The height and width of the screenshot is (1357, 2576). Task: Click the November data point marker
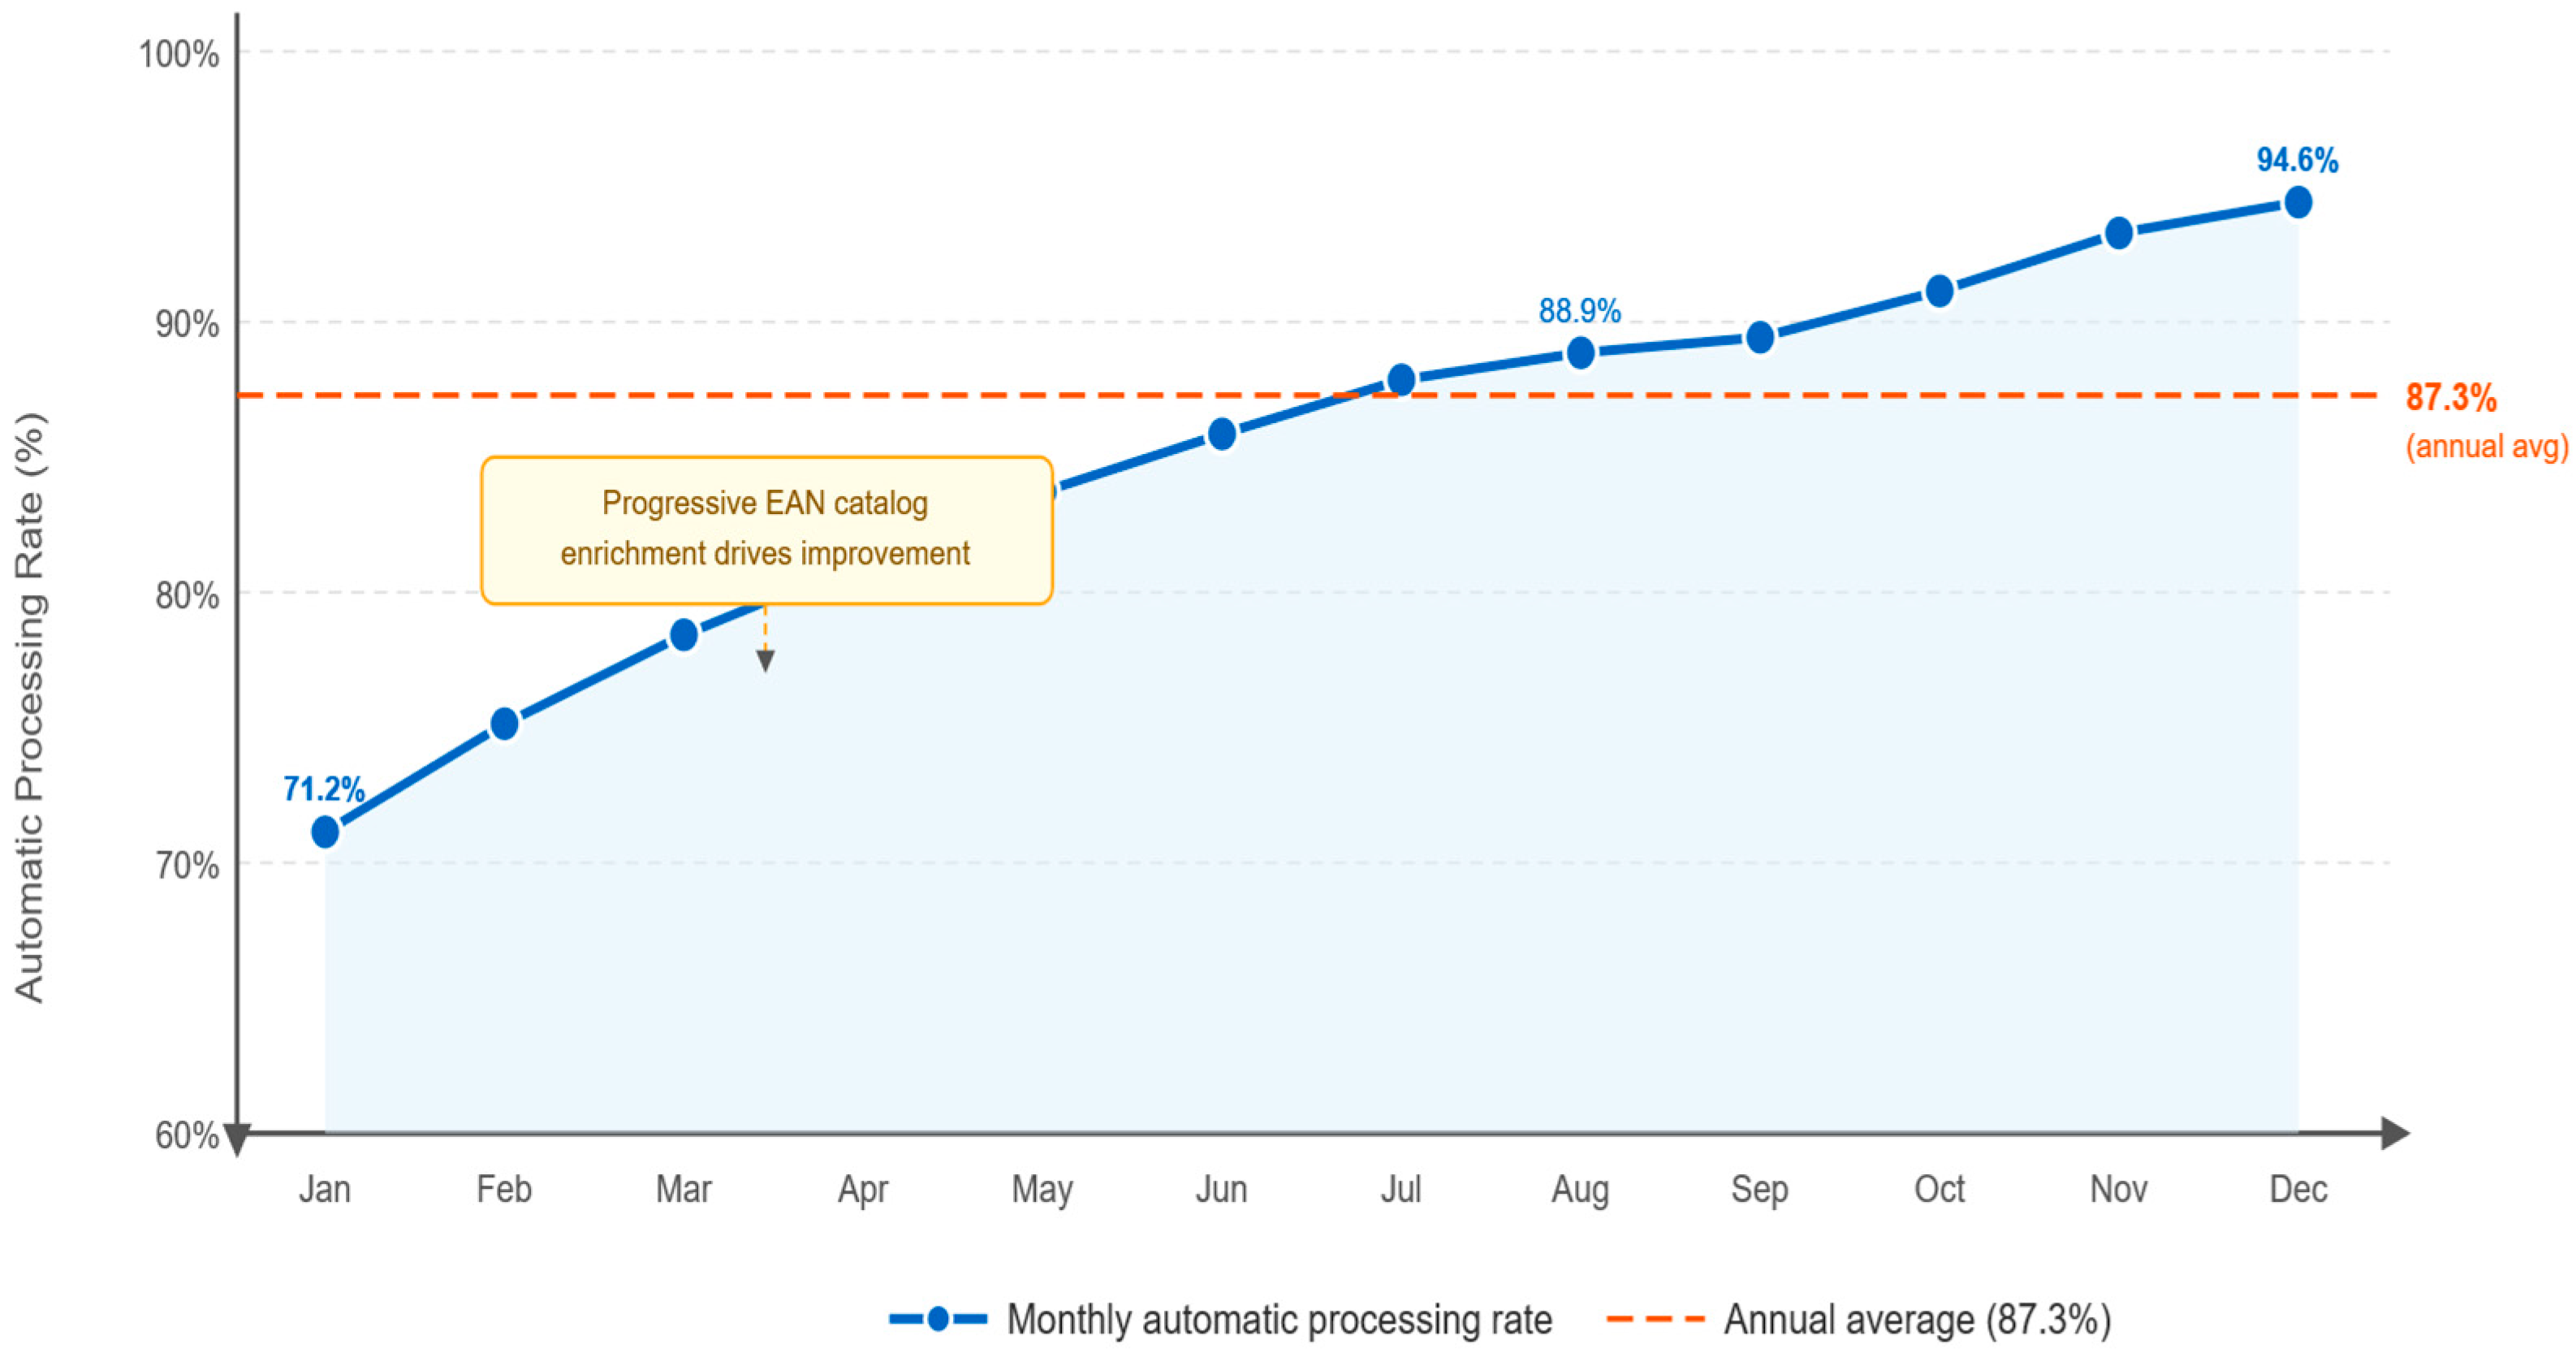(2119, 233)
